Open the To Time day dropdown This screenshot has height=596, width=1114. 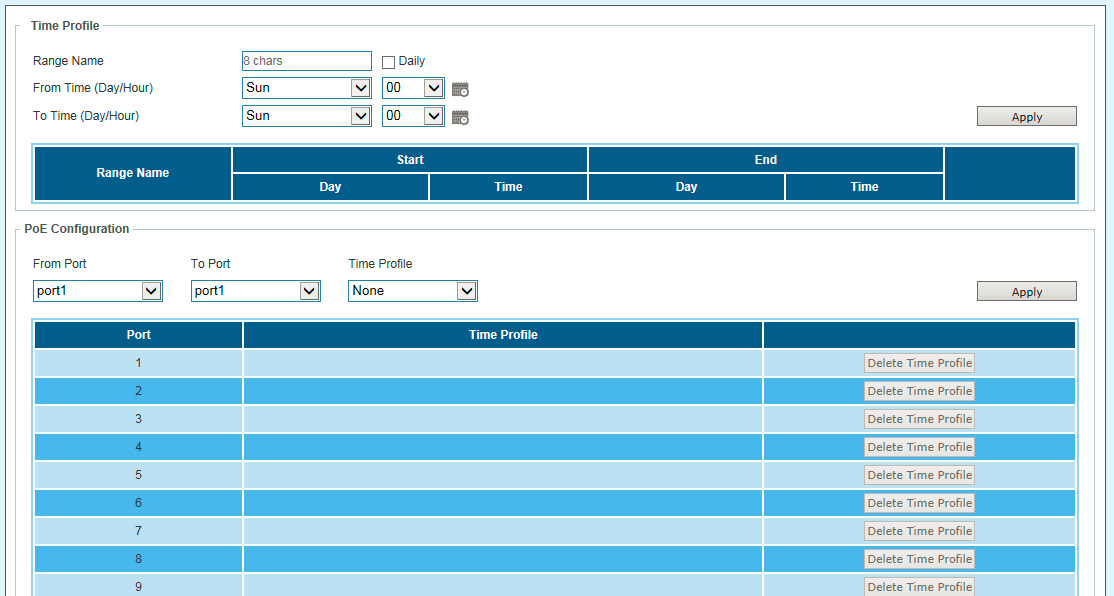(x=306, y=116)
